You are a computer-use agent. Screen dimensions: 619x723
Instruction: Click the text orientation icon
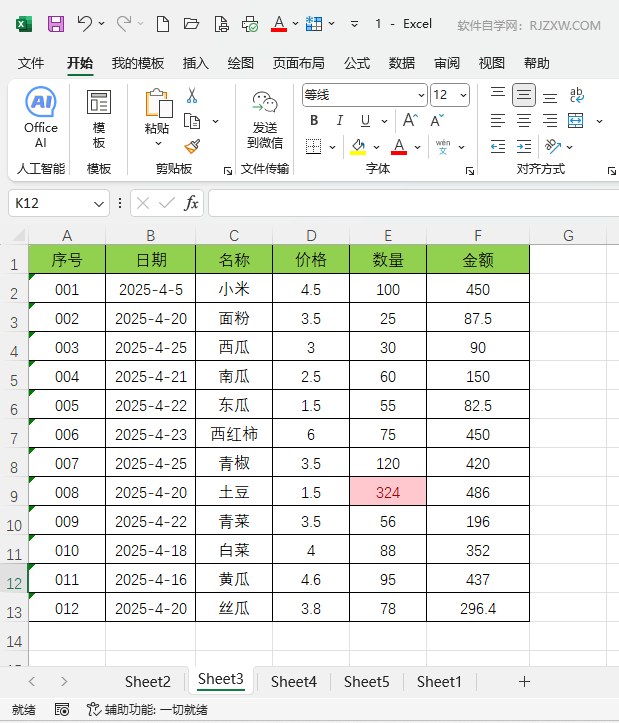(553, 147)
